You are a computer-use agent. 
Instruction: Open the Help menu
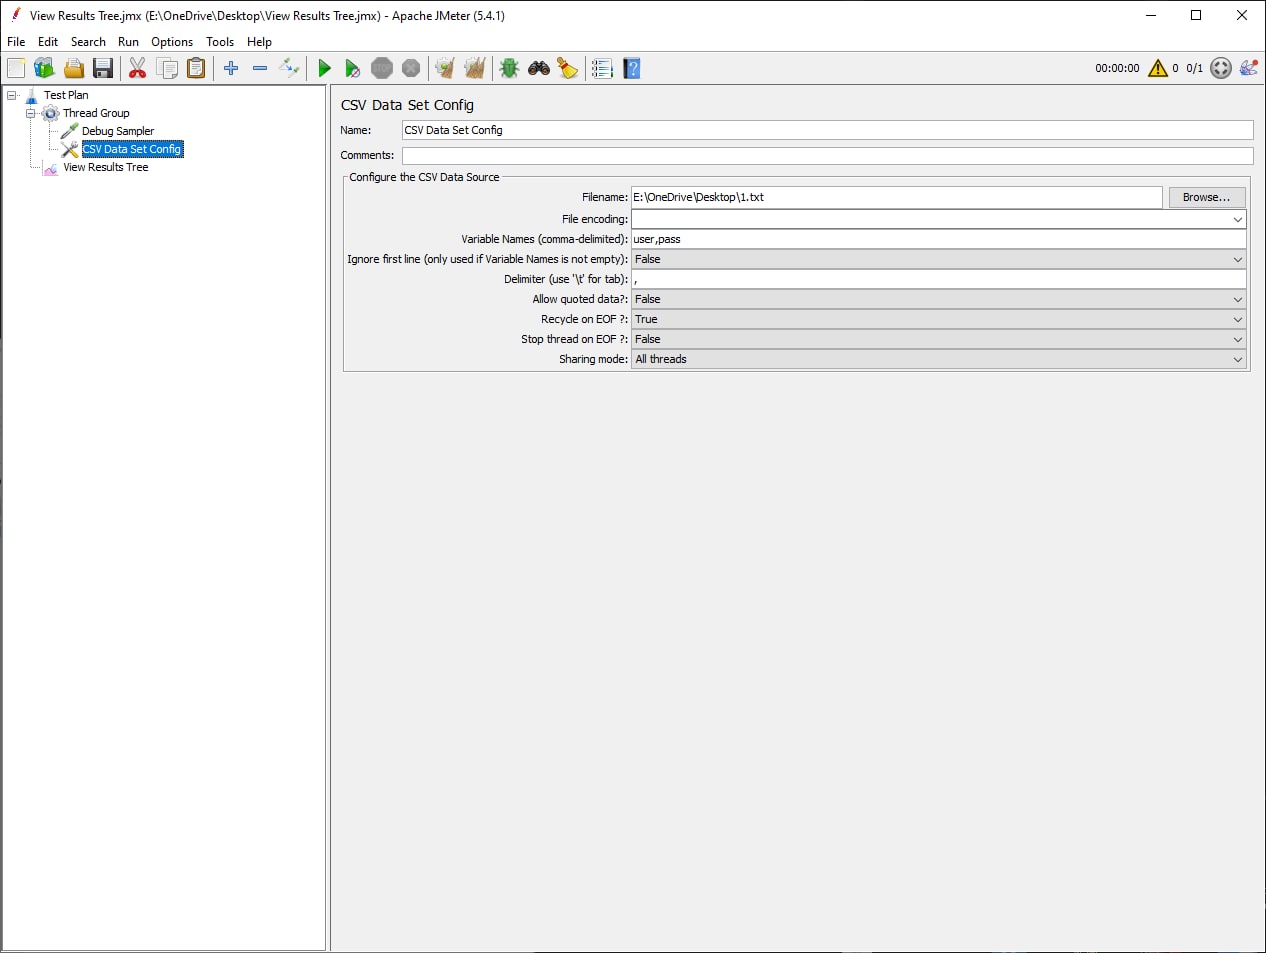(259, 42)
